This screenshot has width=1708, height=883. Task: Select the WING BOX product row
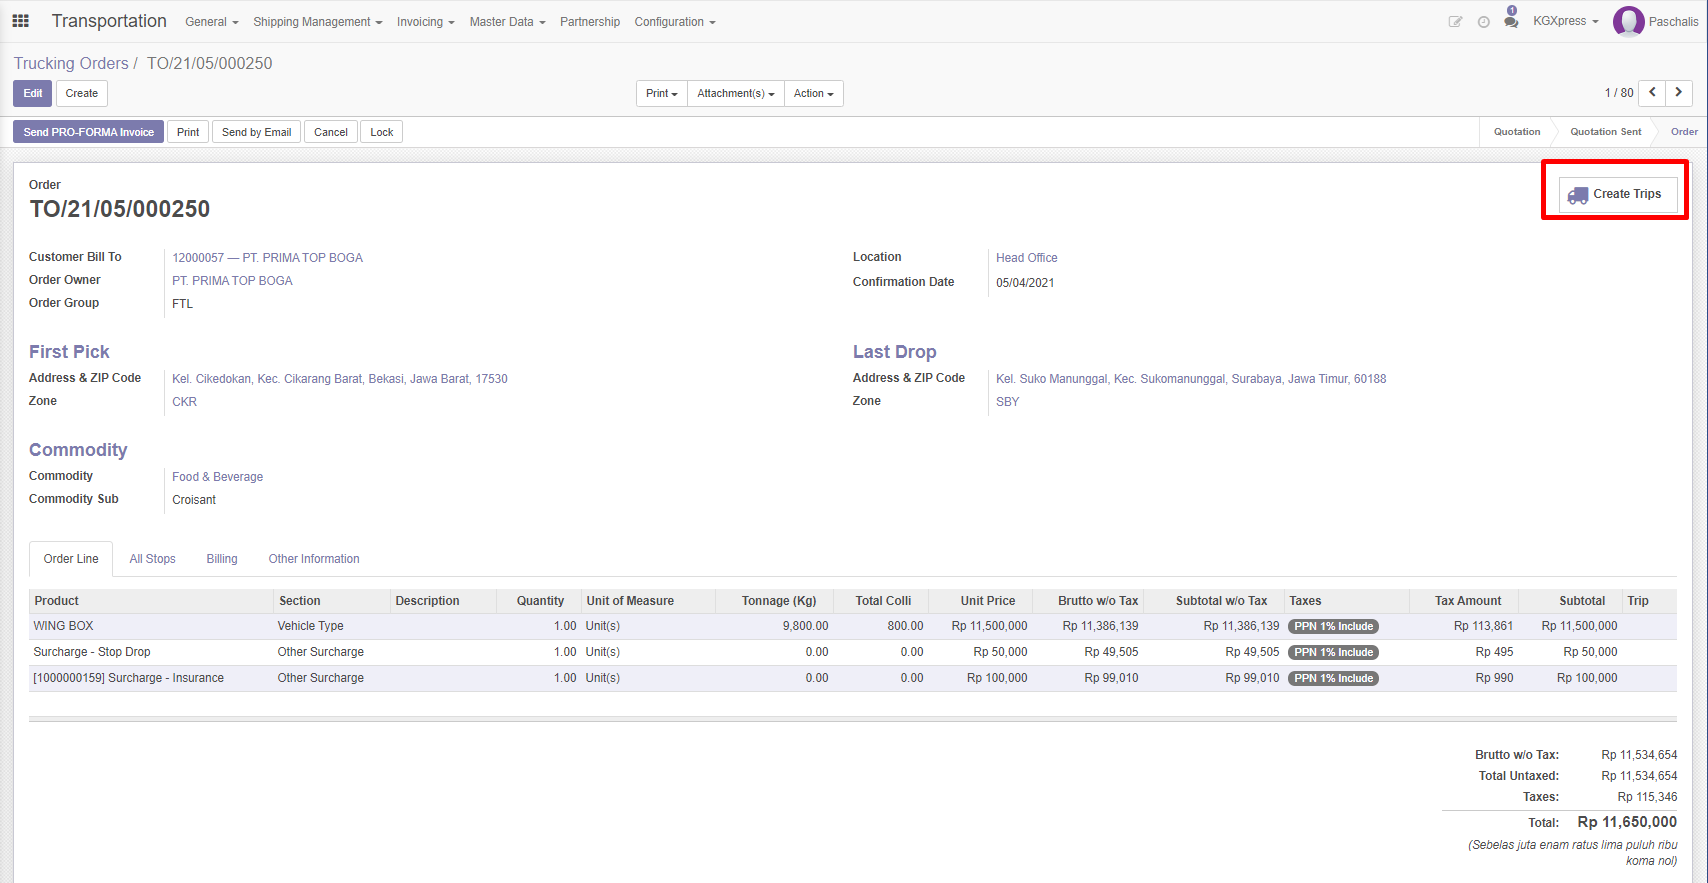(852, 626)
